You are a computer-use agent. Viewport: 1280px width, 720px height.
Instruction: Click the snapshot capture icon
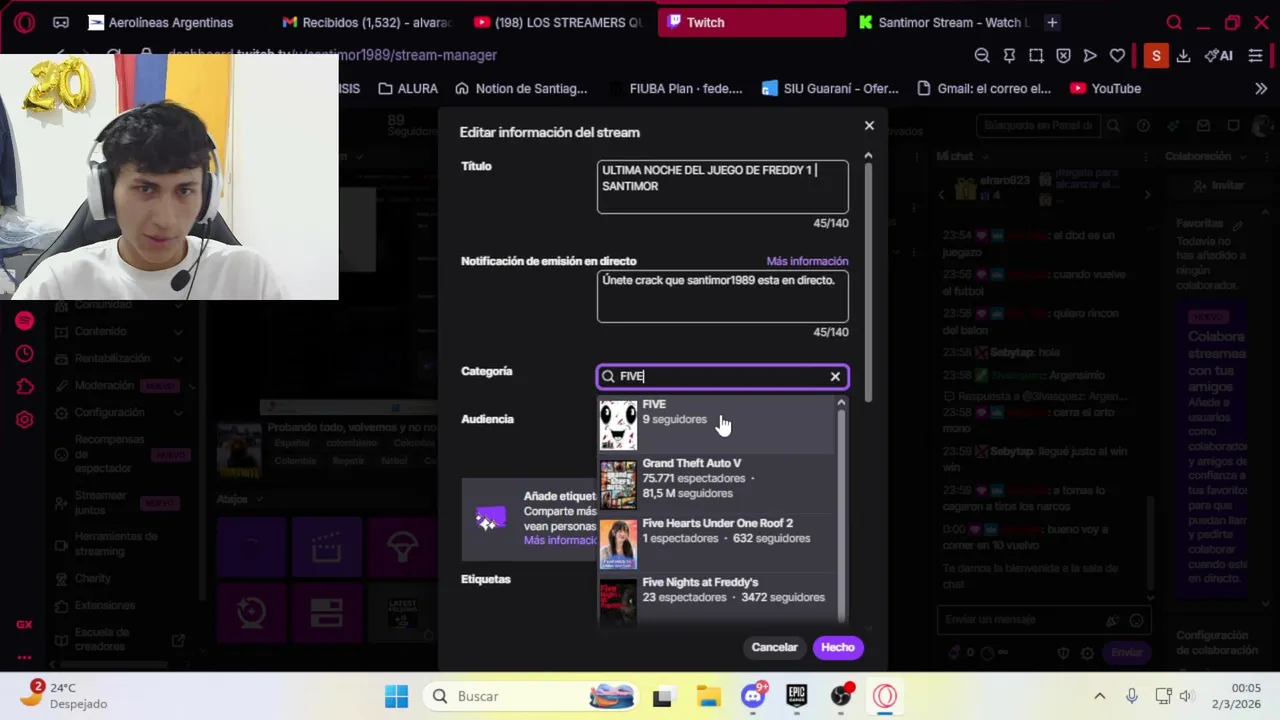point(1036,56)
